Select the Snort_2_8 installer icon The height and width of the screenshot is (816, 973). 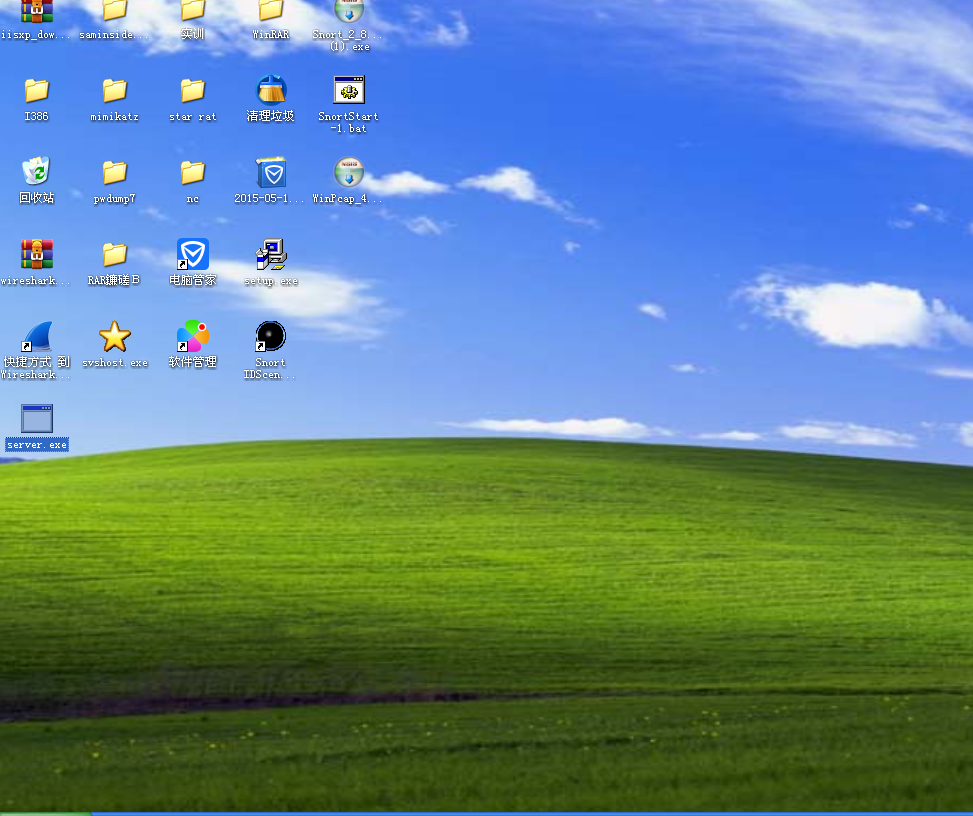(349, 11)
